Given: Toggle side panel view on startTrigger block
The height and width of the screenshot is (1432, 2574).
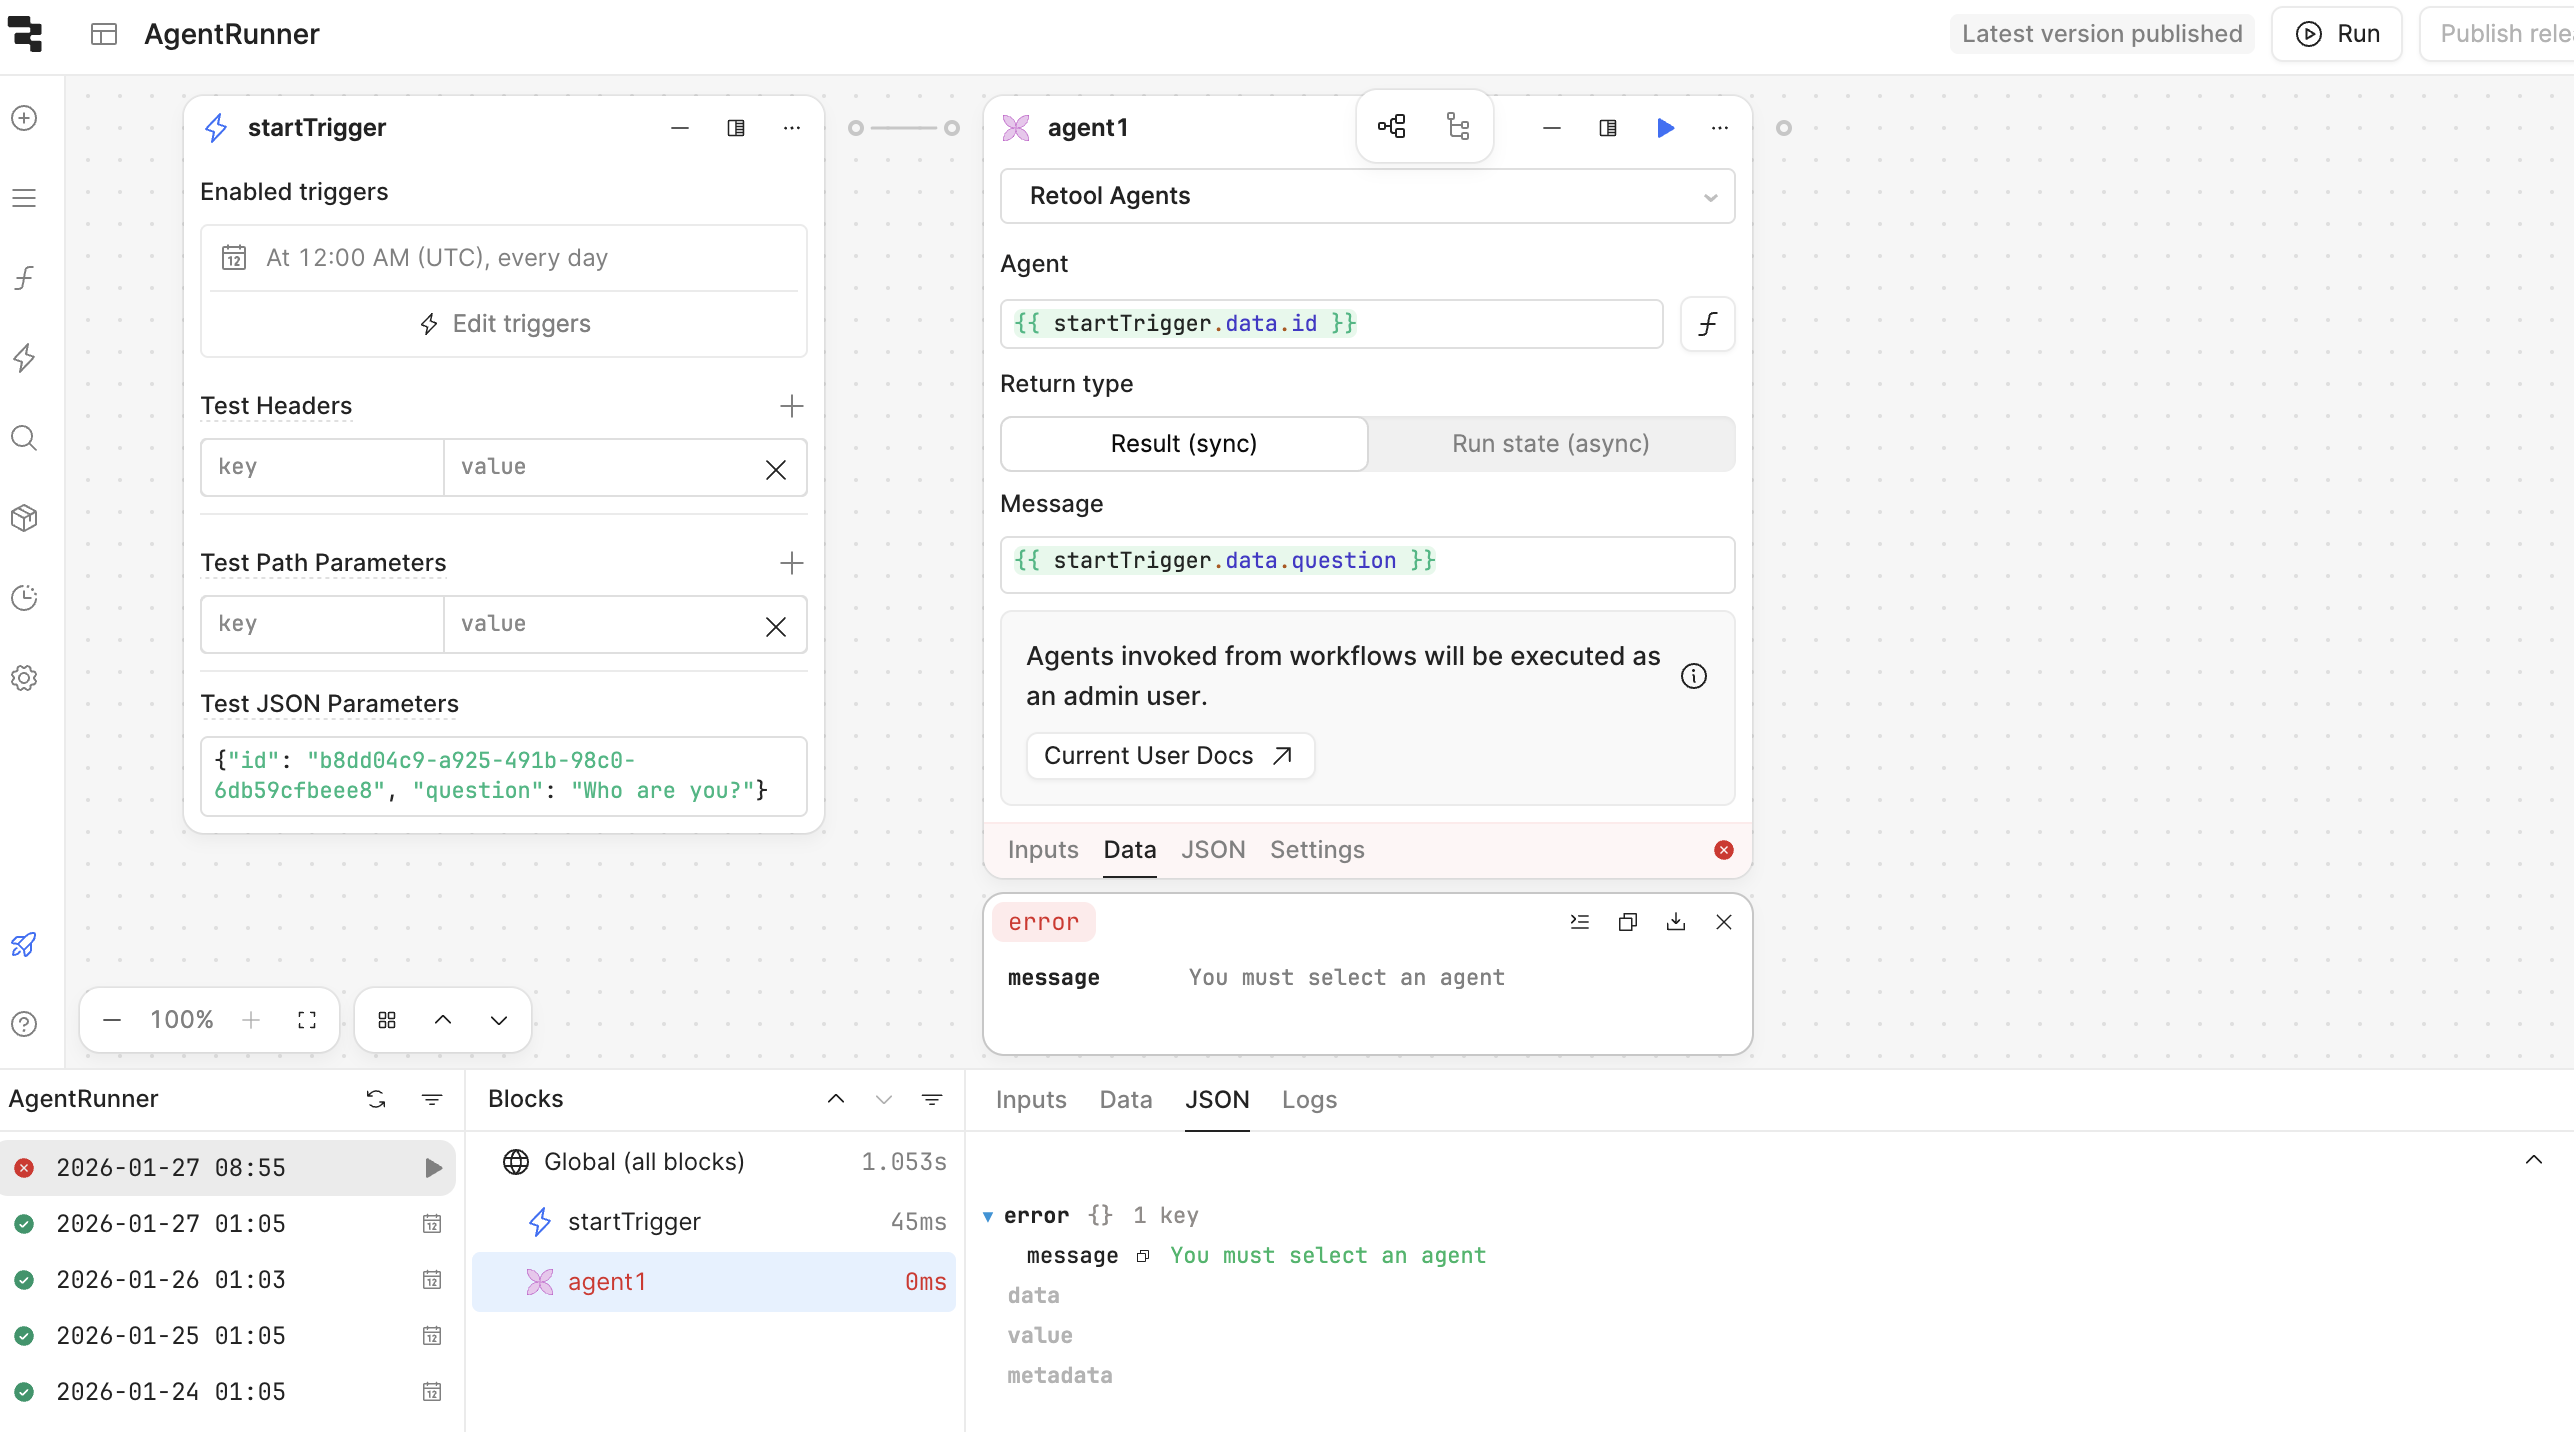Looking at the screenshot, I should (736, 128).
